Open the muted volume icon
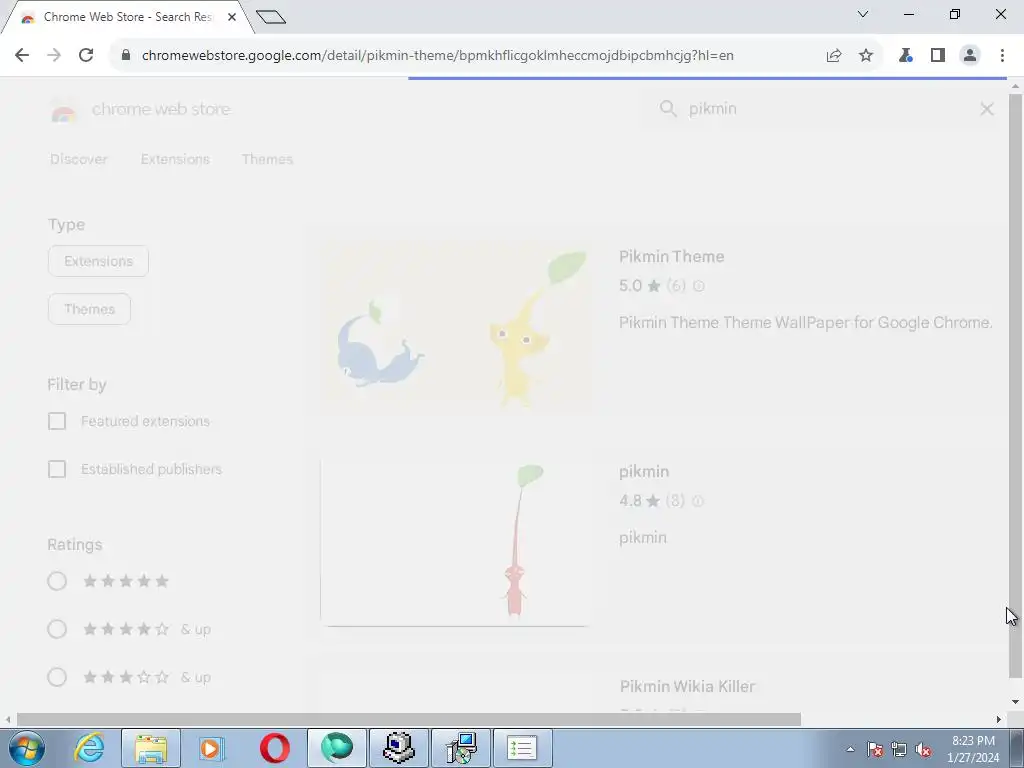 pos(923,749)
